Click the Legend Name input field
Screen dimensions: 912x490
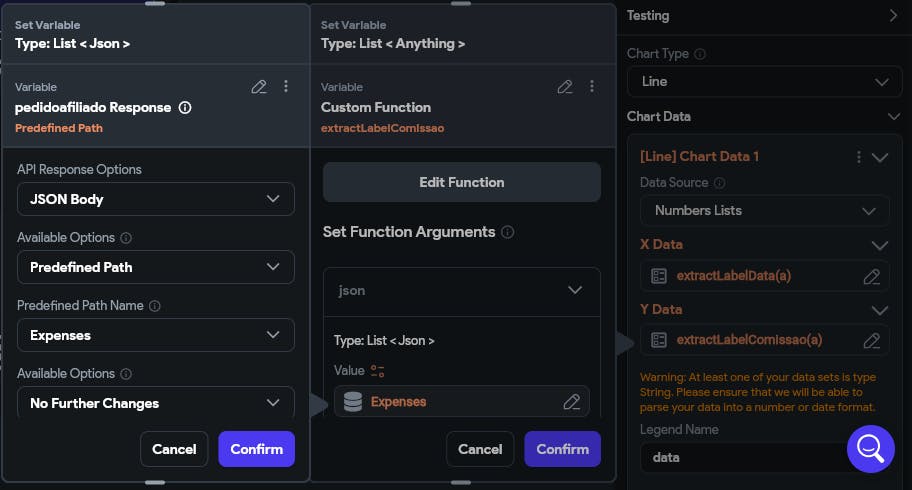pyautogui.click(x=740, y=457)
